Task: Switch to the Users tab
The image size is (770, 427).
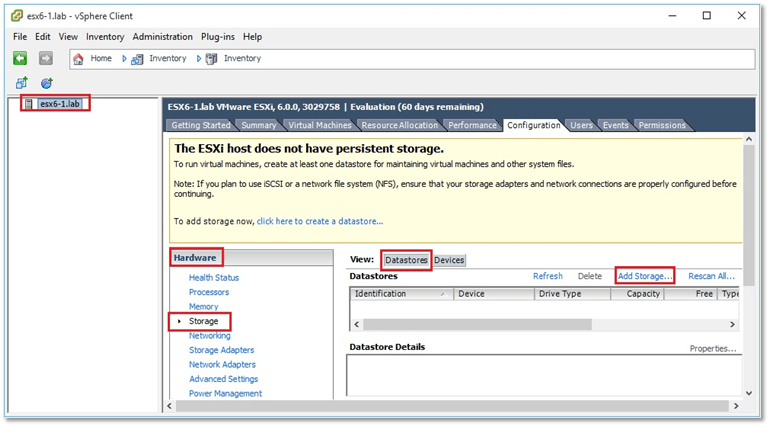Action: pos(581,125)
